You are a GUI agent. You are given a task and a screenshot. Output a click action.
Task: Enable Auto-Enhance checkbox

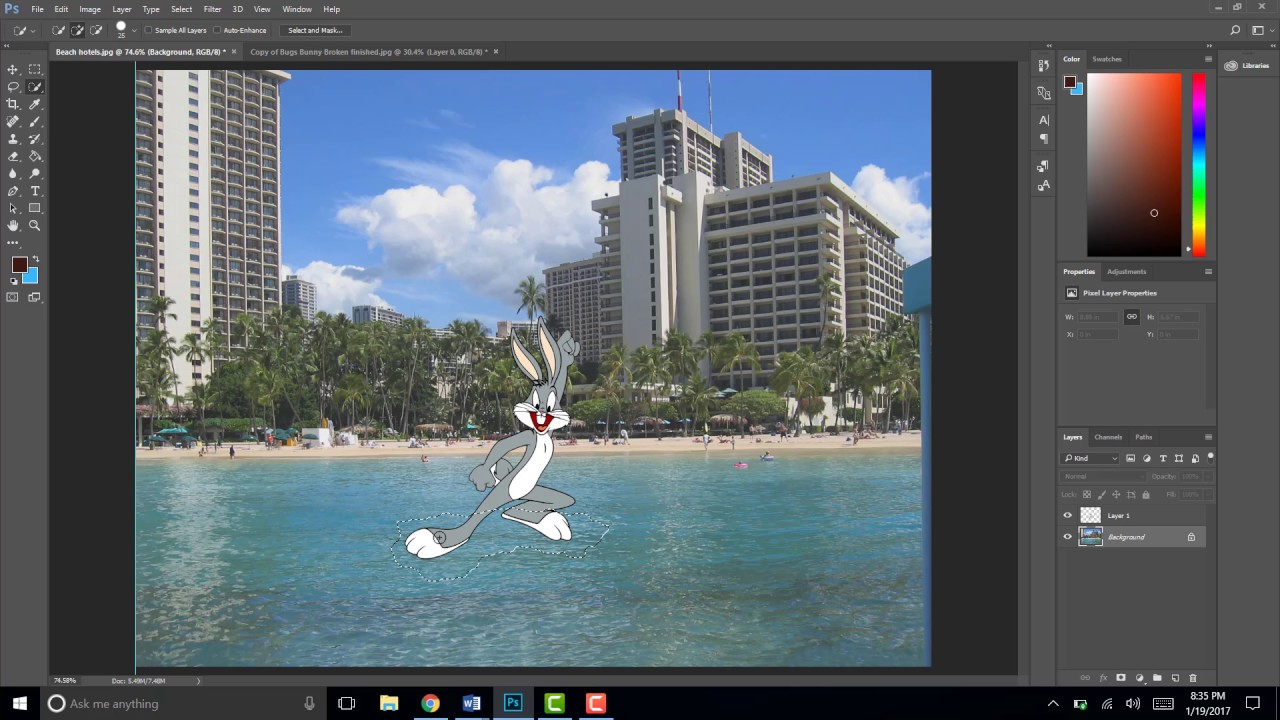(217, 30)
